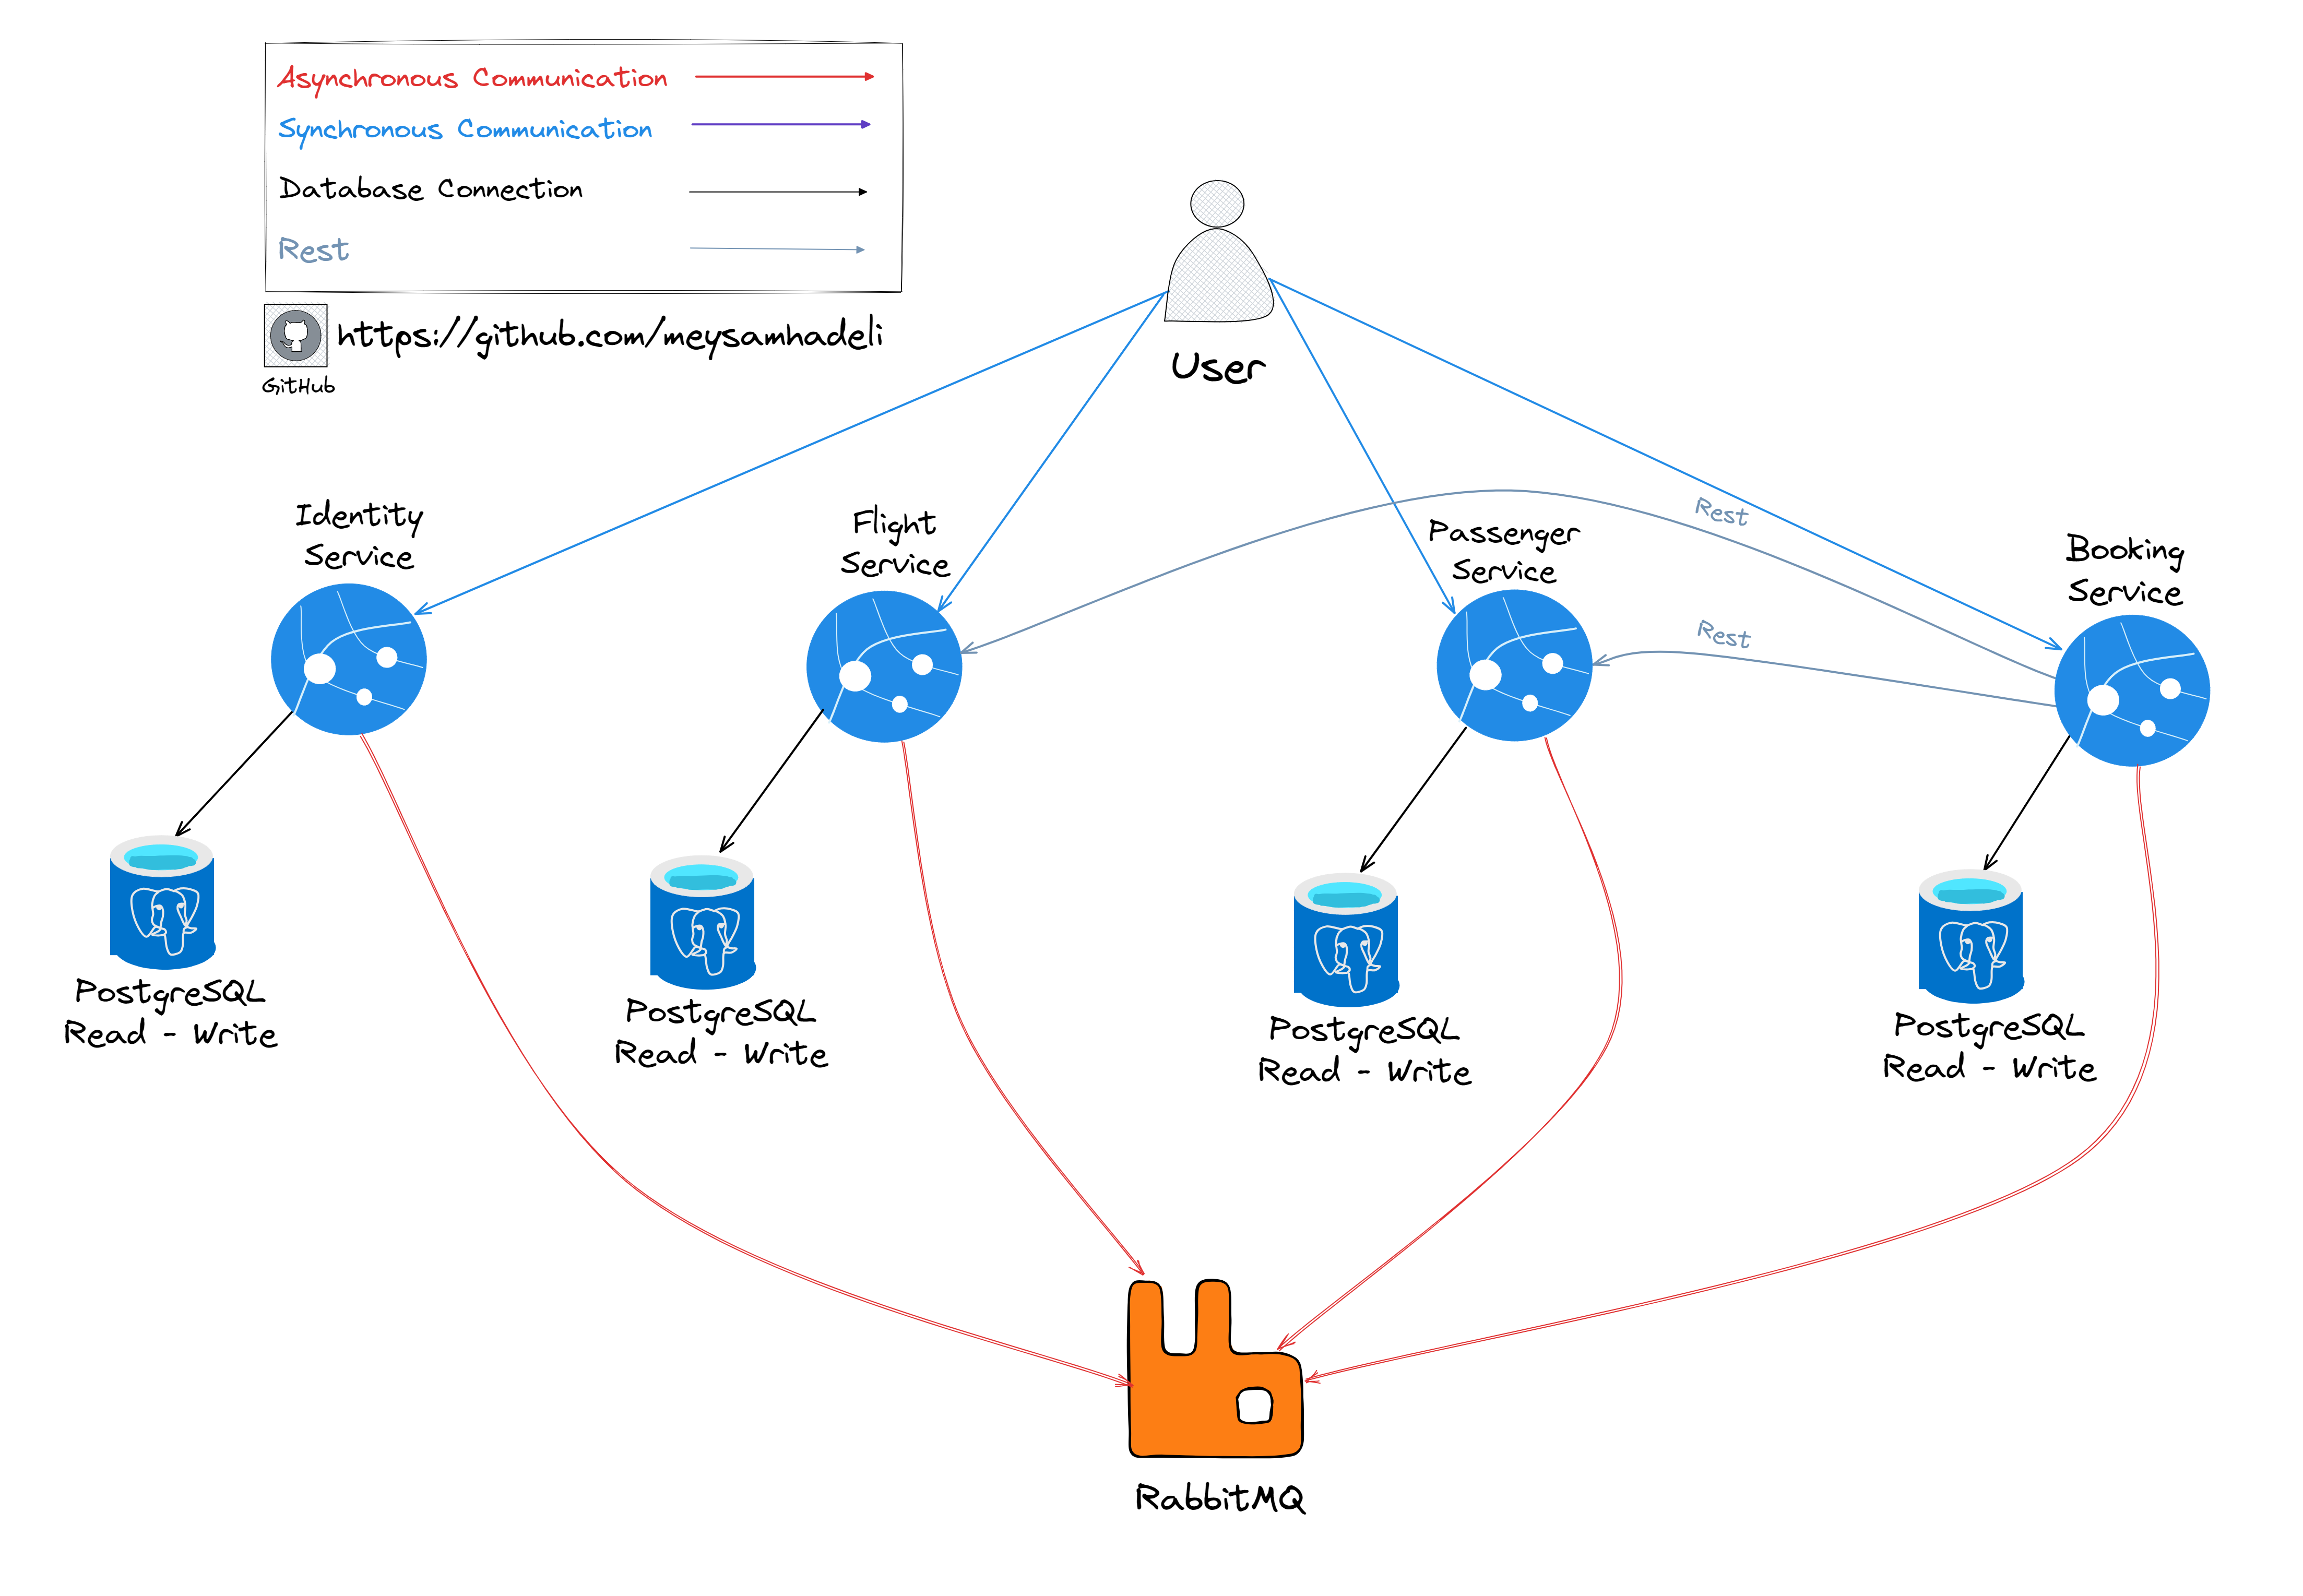Click the Database Connection legend label

[x=431, y=189]
